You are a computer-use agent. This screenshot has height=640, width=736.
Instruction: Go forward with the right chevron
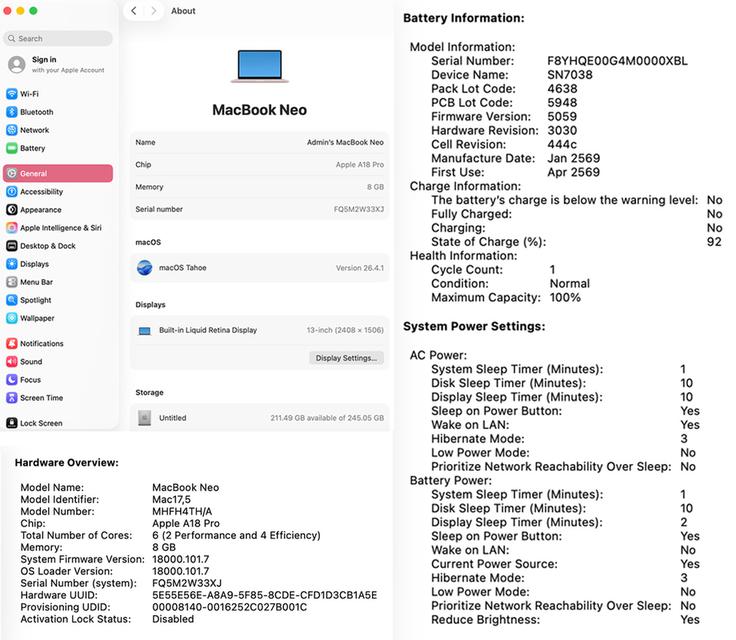[x=153, y=11]
